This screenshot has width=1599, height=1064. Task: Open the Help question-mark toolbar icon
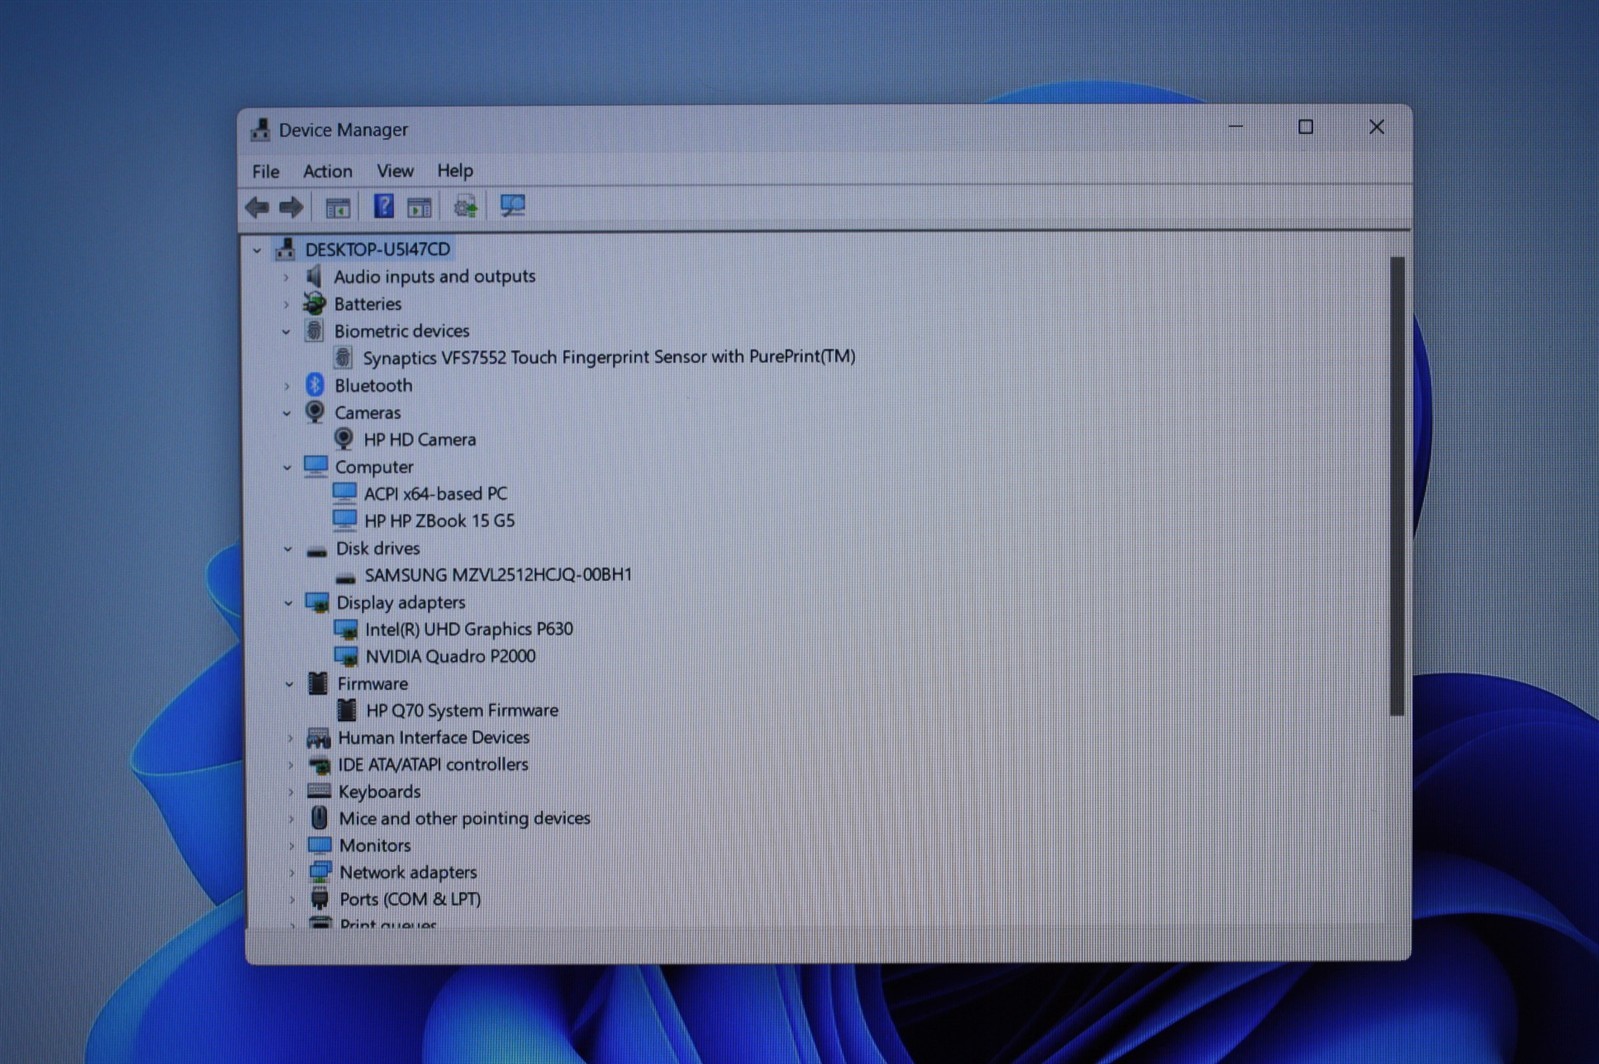coord(383,206)
